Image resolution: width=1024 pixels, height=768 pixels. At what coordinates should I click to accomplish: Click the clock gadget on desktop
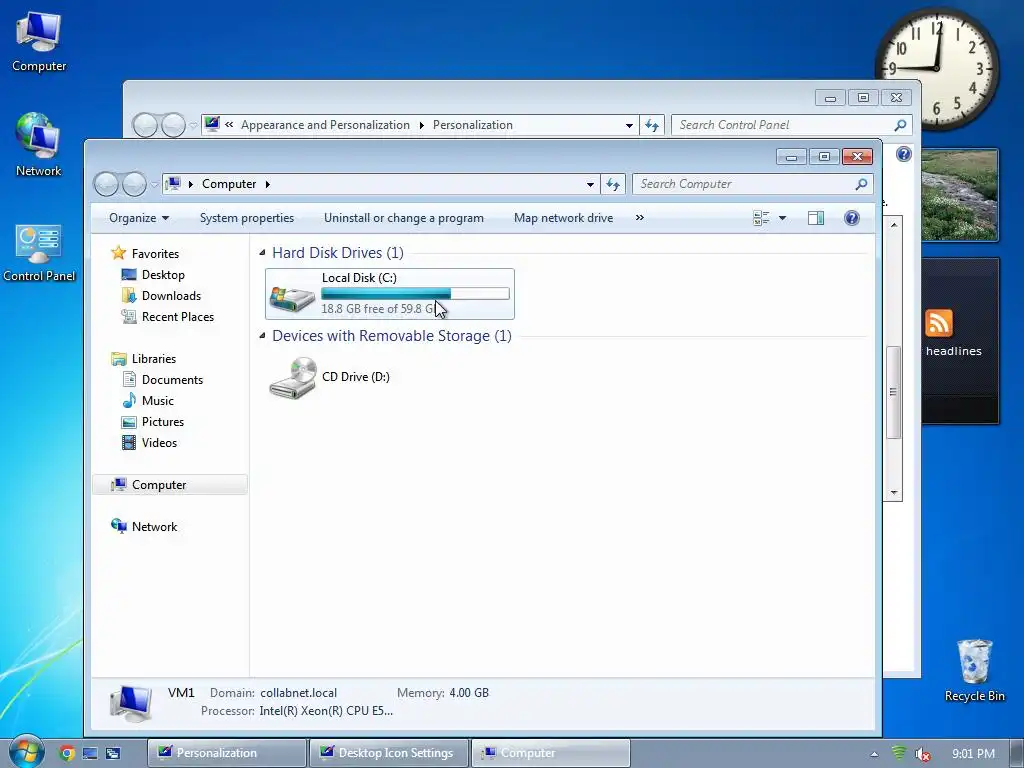pyautogui.click(x=936, y=69)
